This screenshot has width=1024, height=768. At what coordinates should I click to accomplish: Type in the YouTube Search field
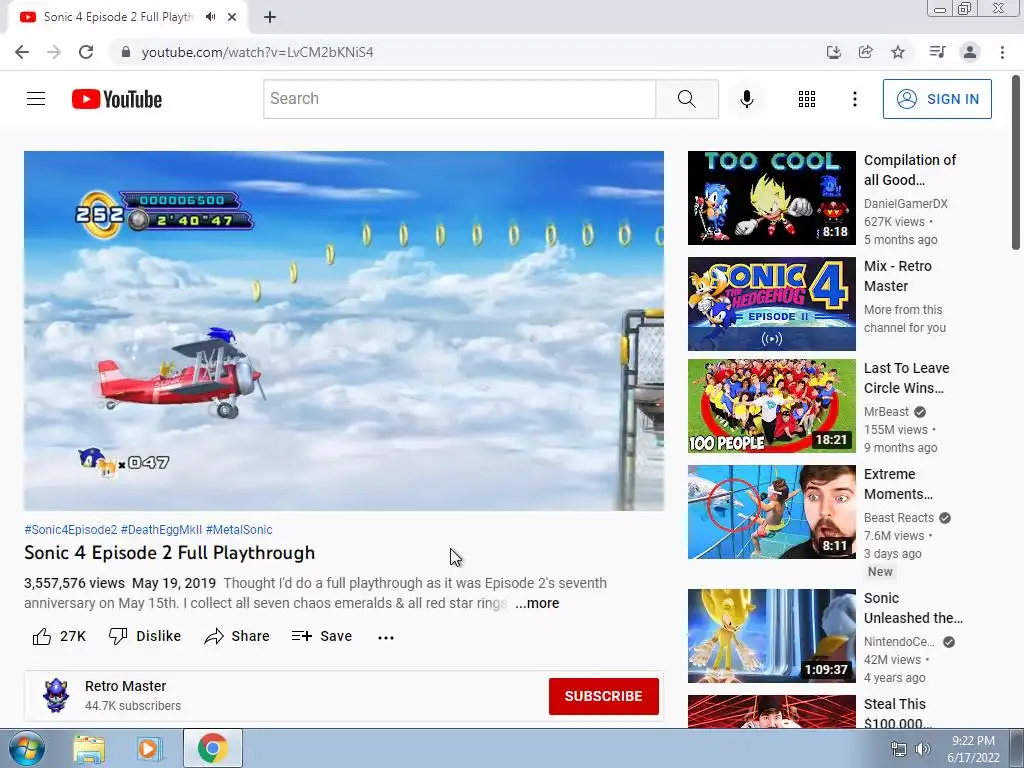459,99
